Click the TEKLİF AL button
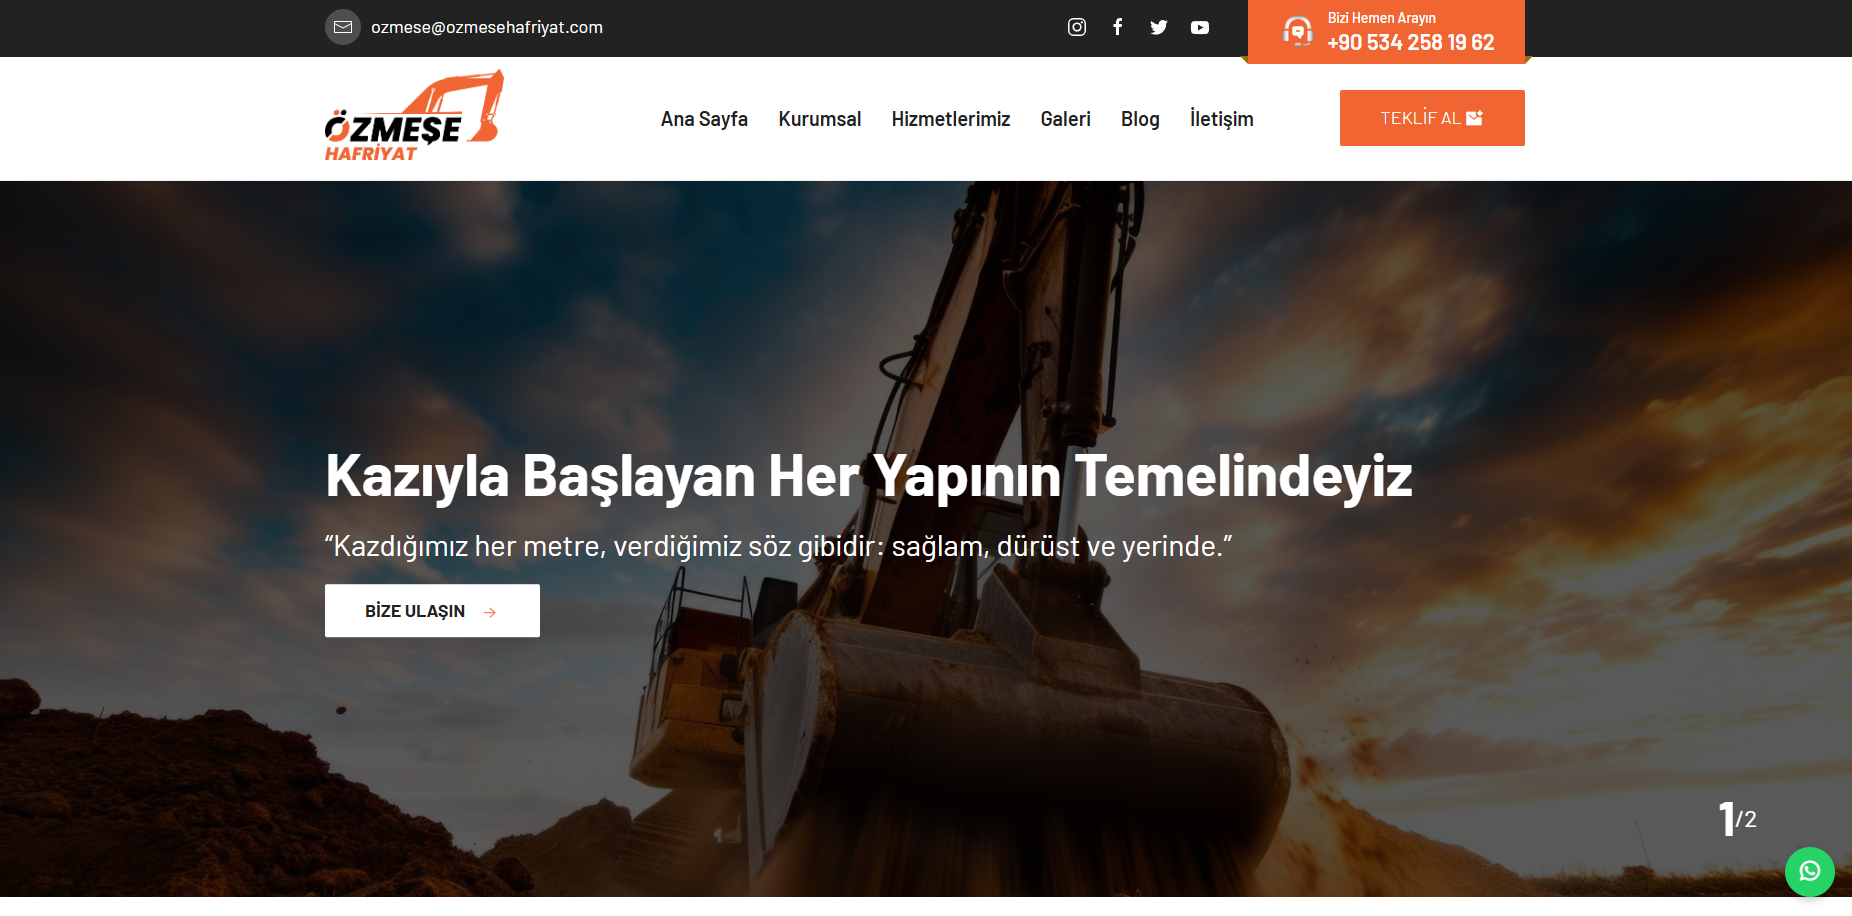 [x=1431, y=117]
